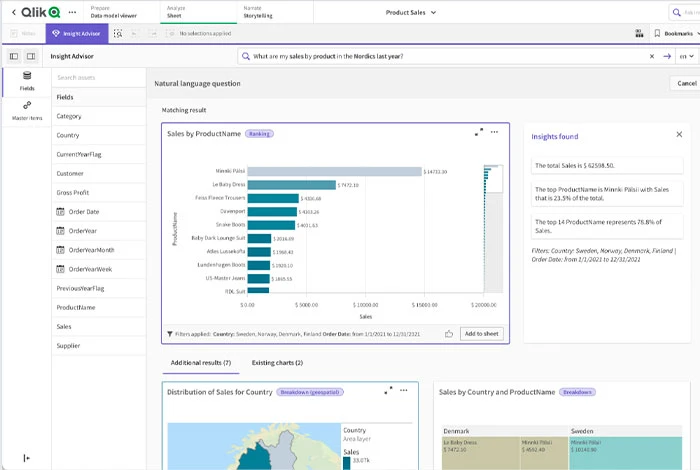Open the smart search selections tool
This screenshot has width=700, height=470.
[118, 33]
